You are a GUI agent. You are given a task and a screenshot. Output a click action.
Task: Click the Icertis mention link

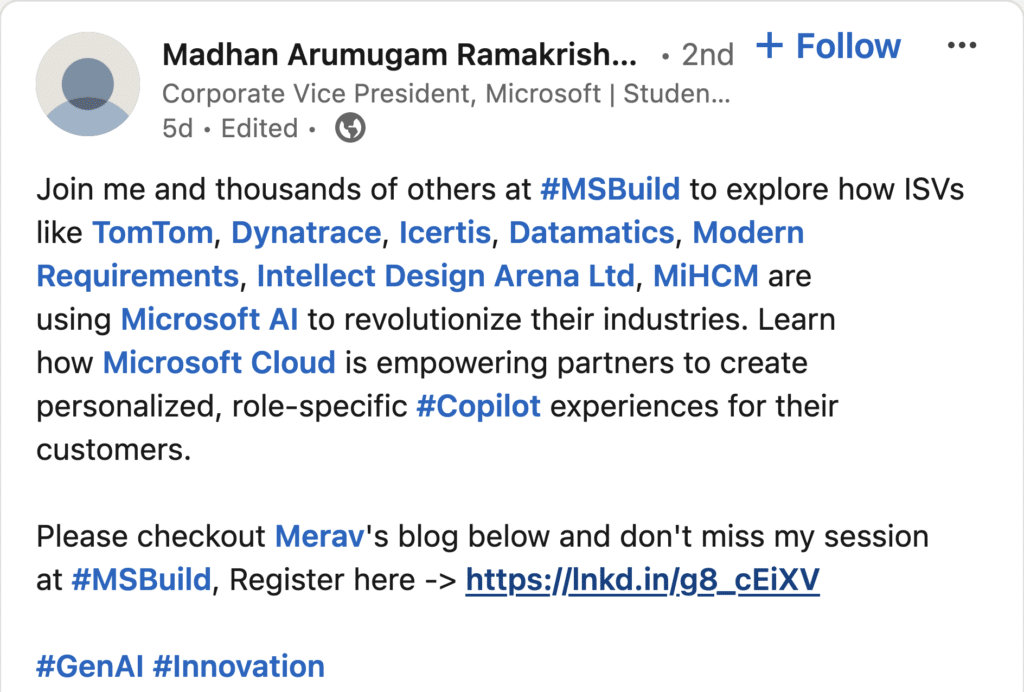click(x=445, y=233)
